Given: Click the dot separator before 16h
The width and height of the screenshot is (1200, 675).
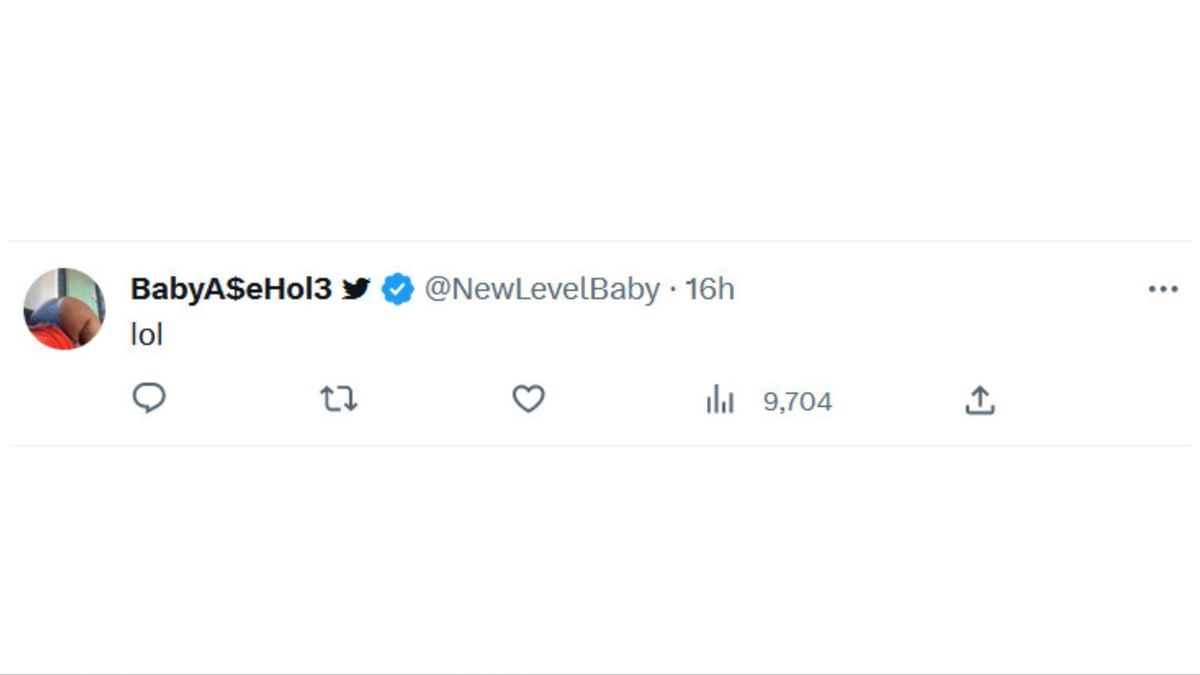Looking at the screenshot, I should click(x=673, y=290).
